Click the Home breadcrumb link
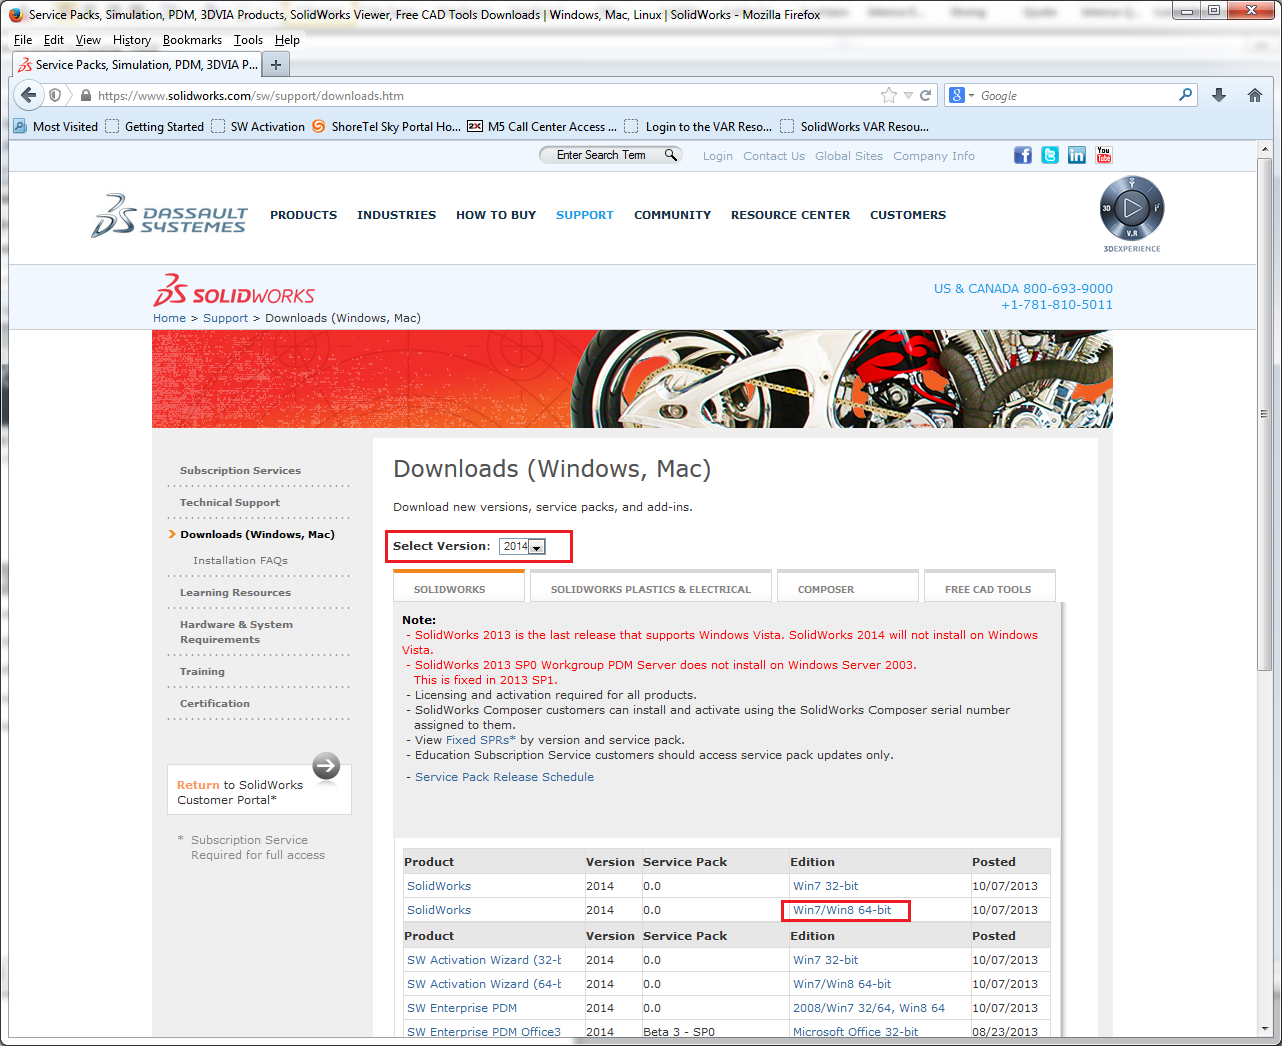The image size is (1282, 1046). click(169, 318)
